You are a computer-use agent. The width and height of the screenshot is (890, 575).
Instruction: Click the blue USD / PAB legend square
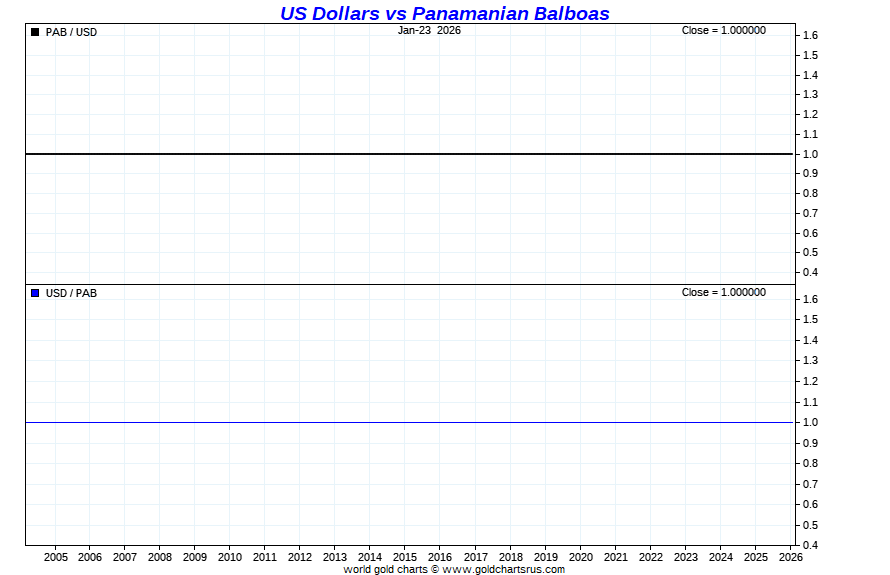click(35, 293)
